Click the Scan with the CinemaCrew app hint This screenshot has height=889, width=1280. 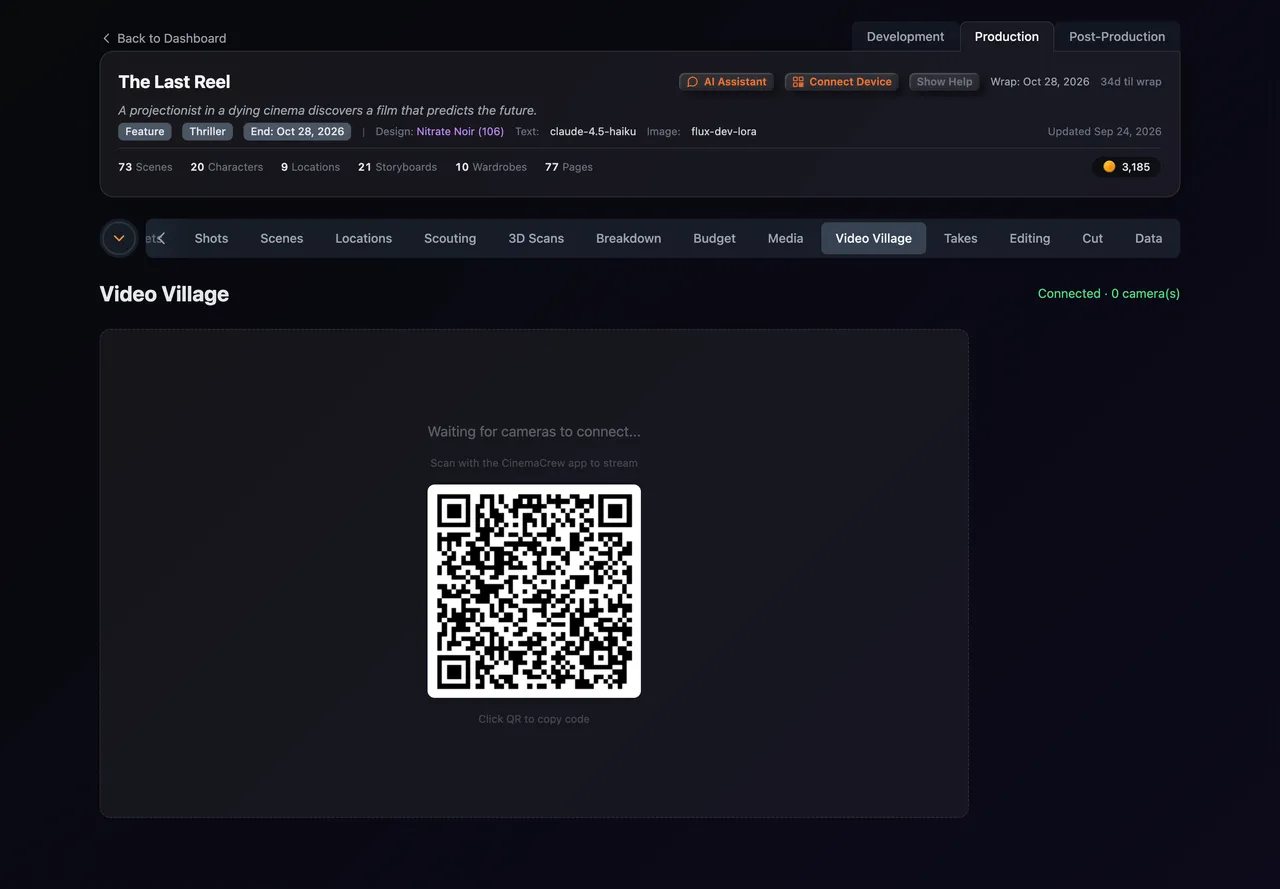534,463
